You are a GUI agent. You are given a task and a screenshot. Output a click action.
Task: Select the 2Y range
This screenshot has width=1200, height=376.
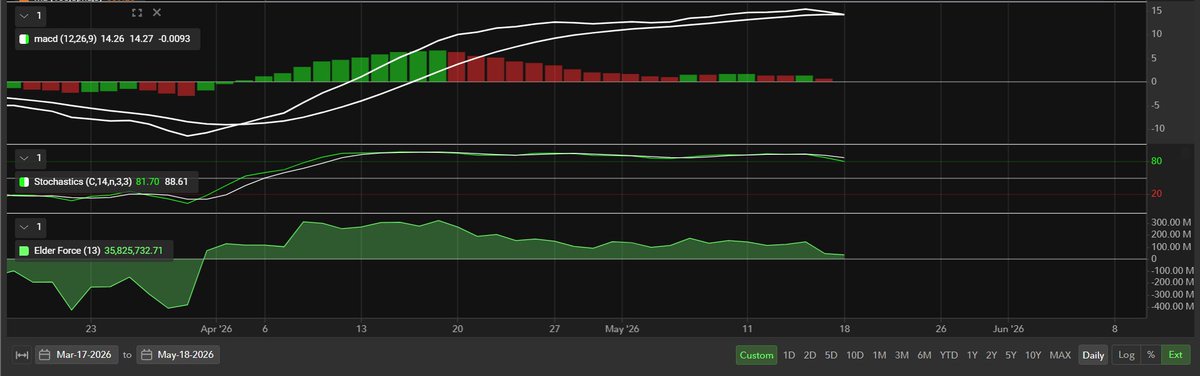coord(991,355)
